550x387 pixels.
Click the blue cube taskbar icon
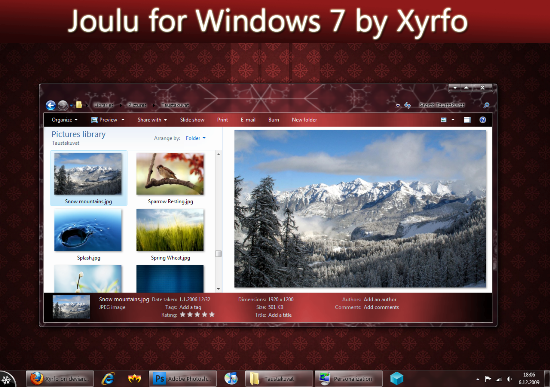[x=396, y=379]
